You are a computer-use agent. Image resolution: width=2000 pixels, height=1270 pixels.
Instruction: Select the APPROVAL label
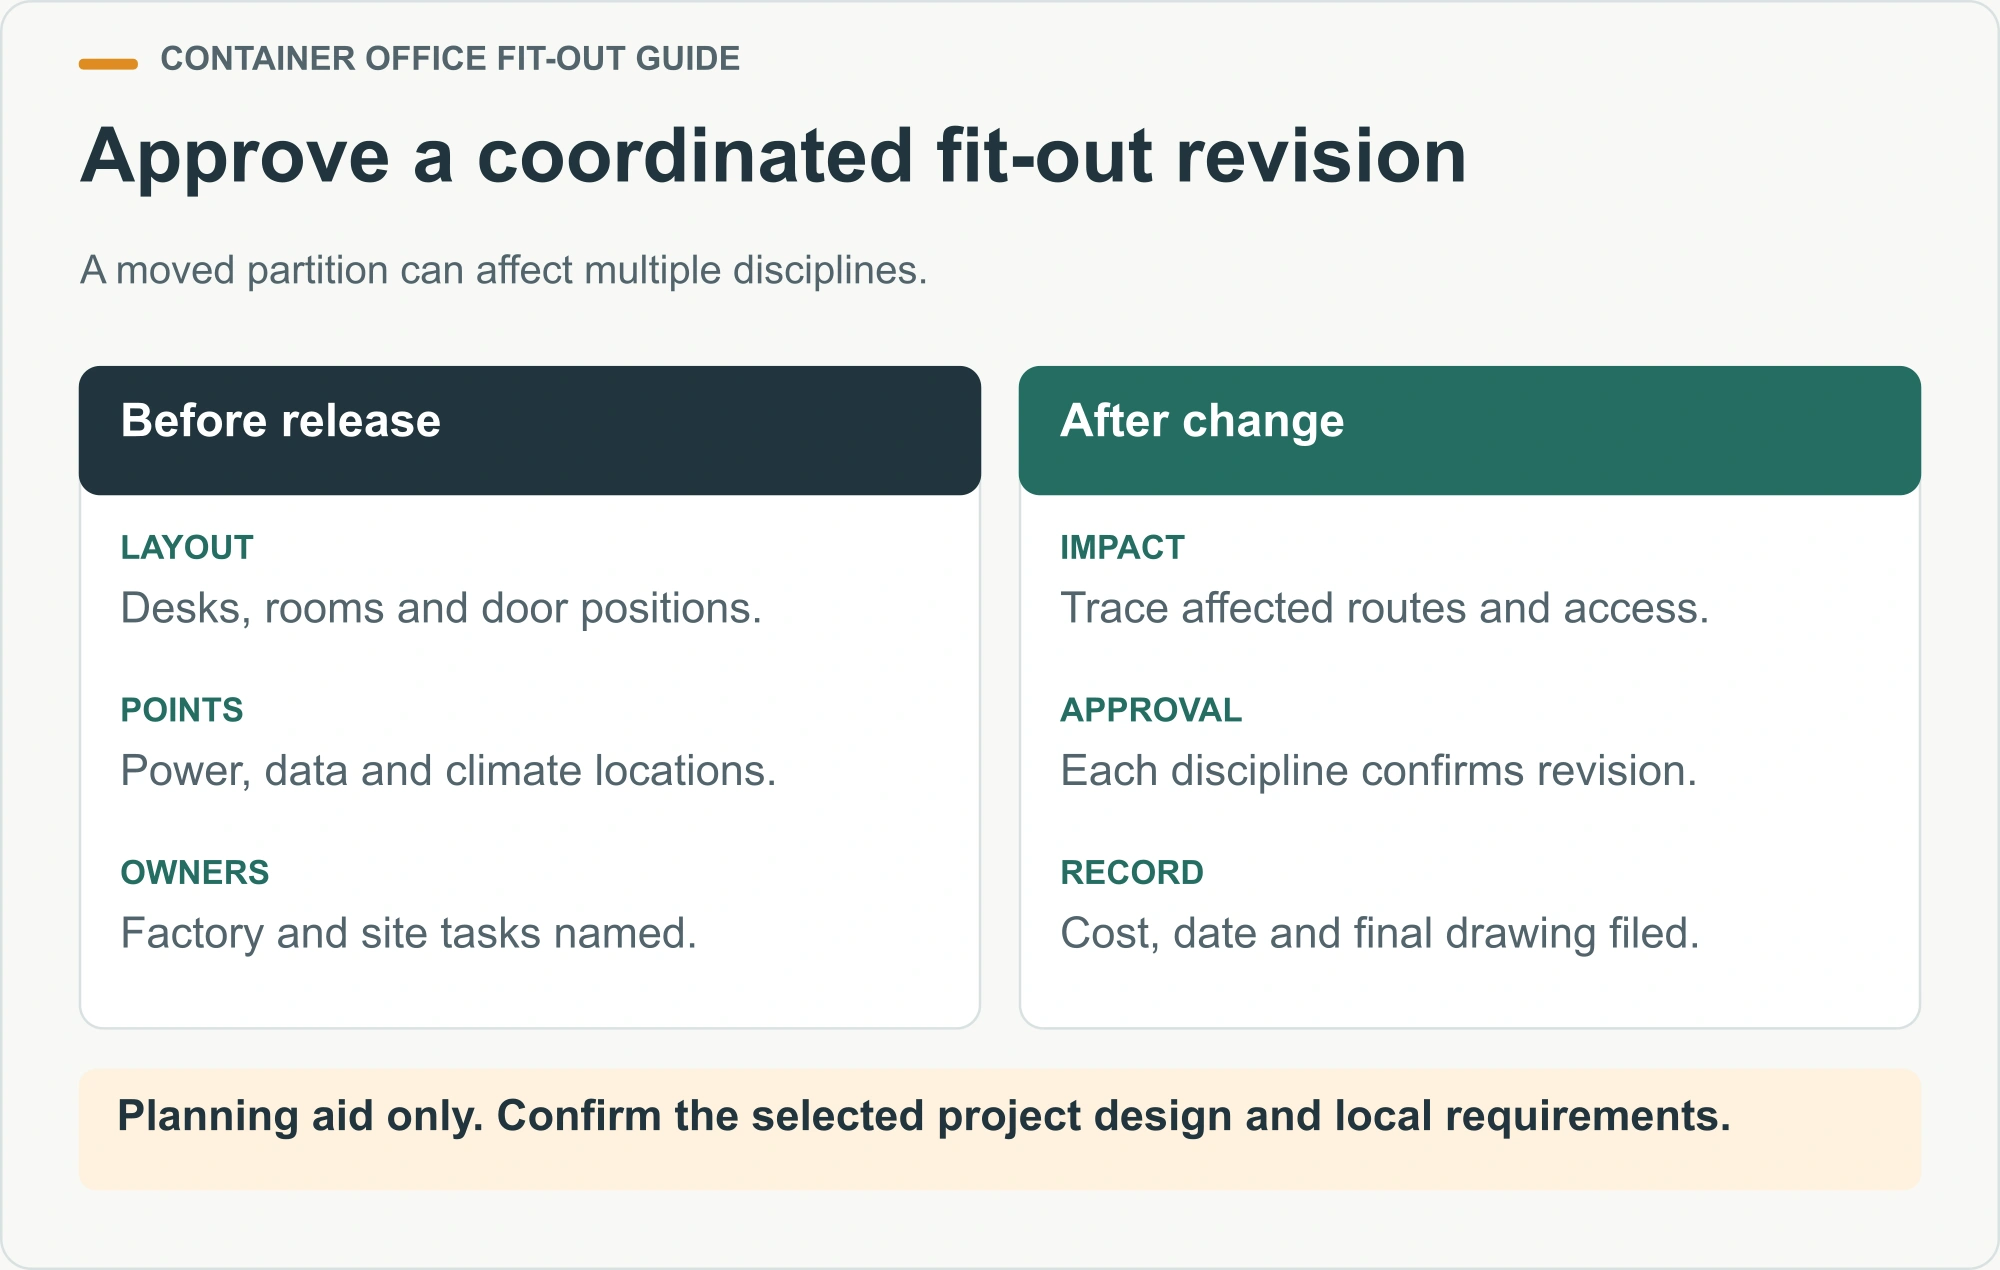tap(1151, 710)
